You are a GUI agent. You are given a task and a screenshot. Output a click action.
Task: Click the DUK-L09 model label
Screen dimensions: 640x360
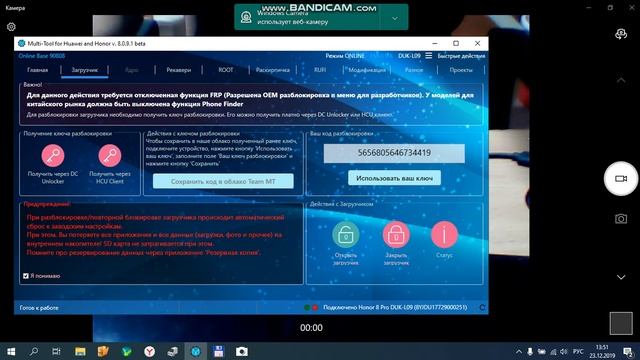tap(409, 56)
